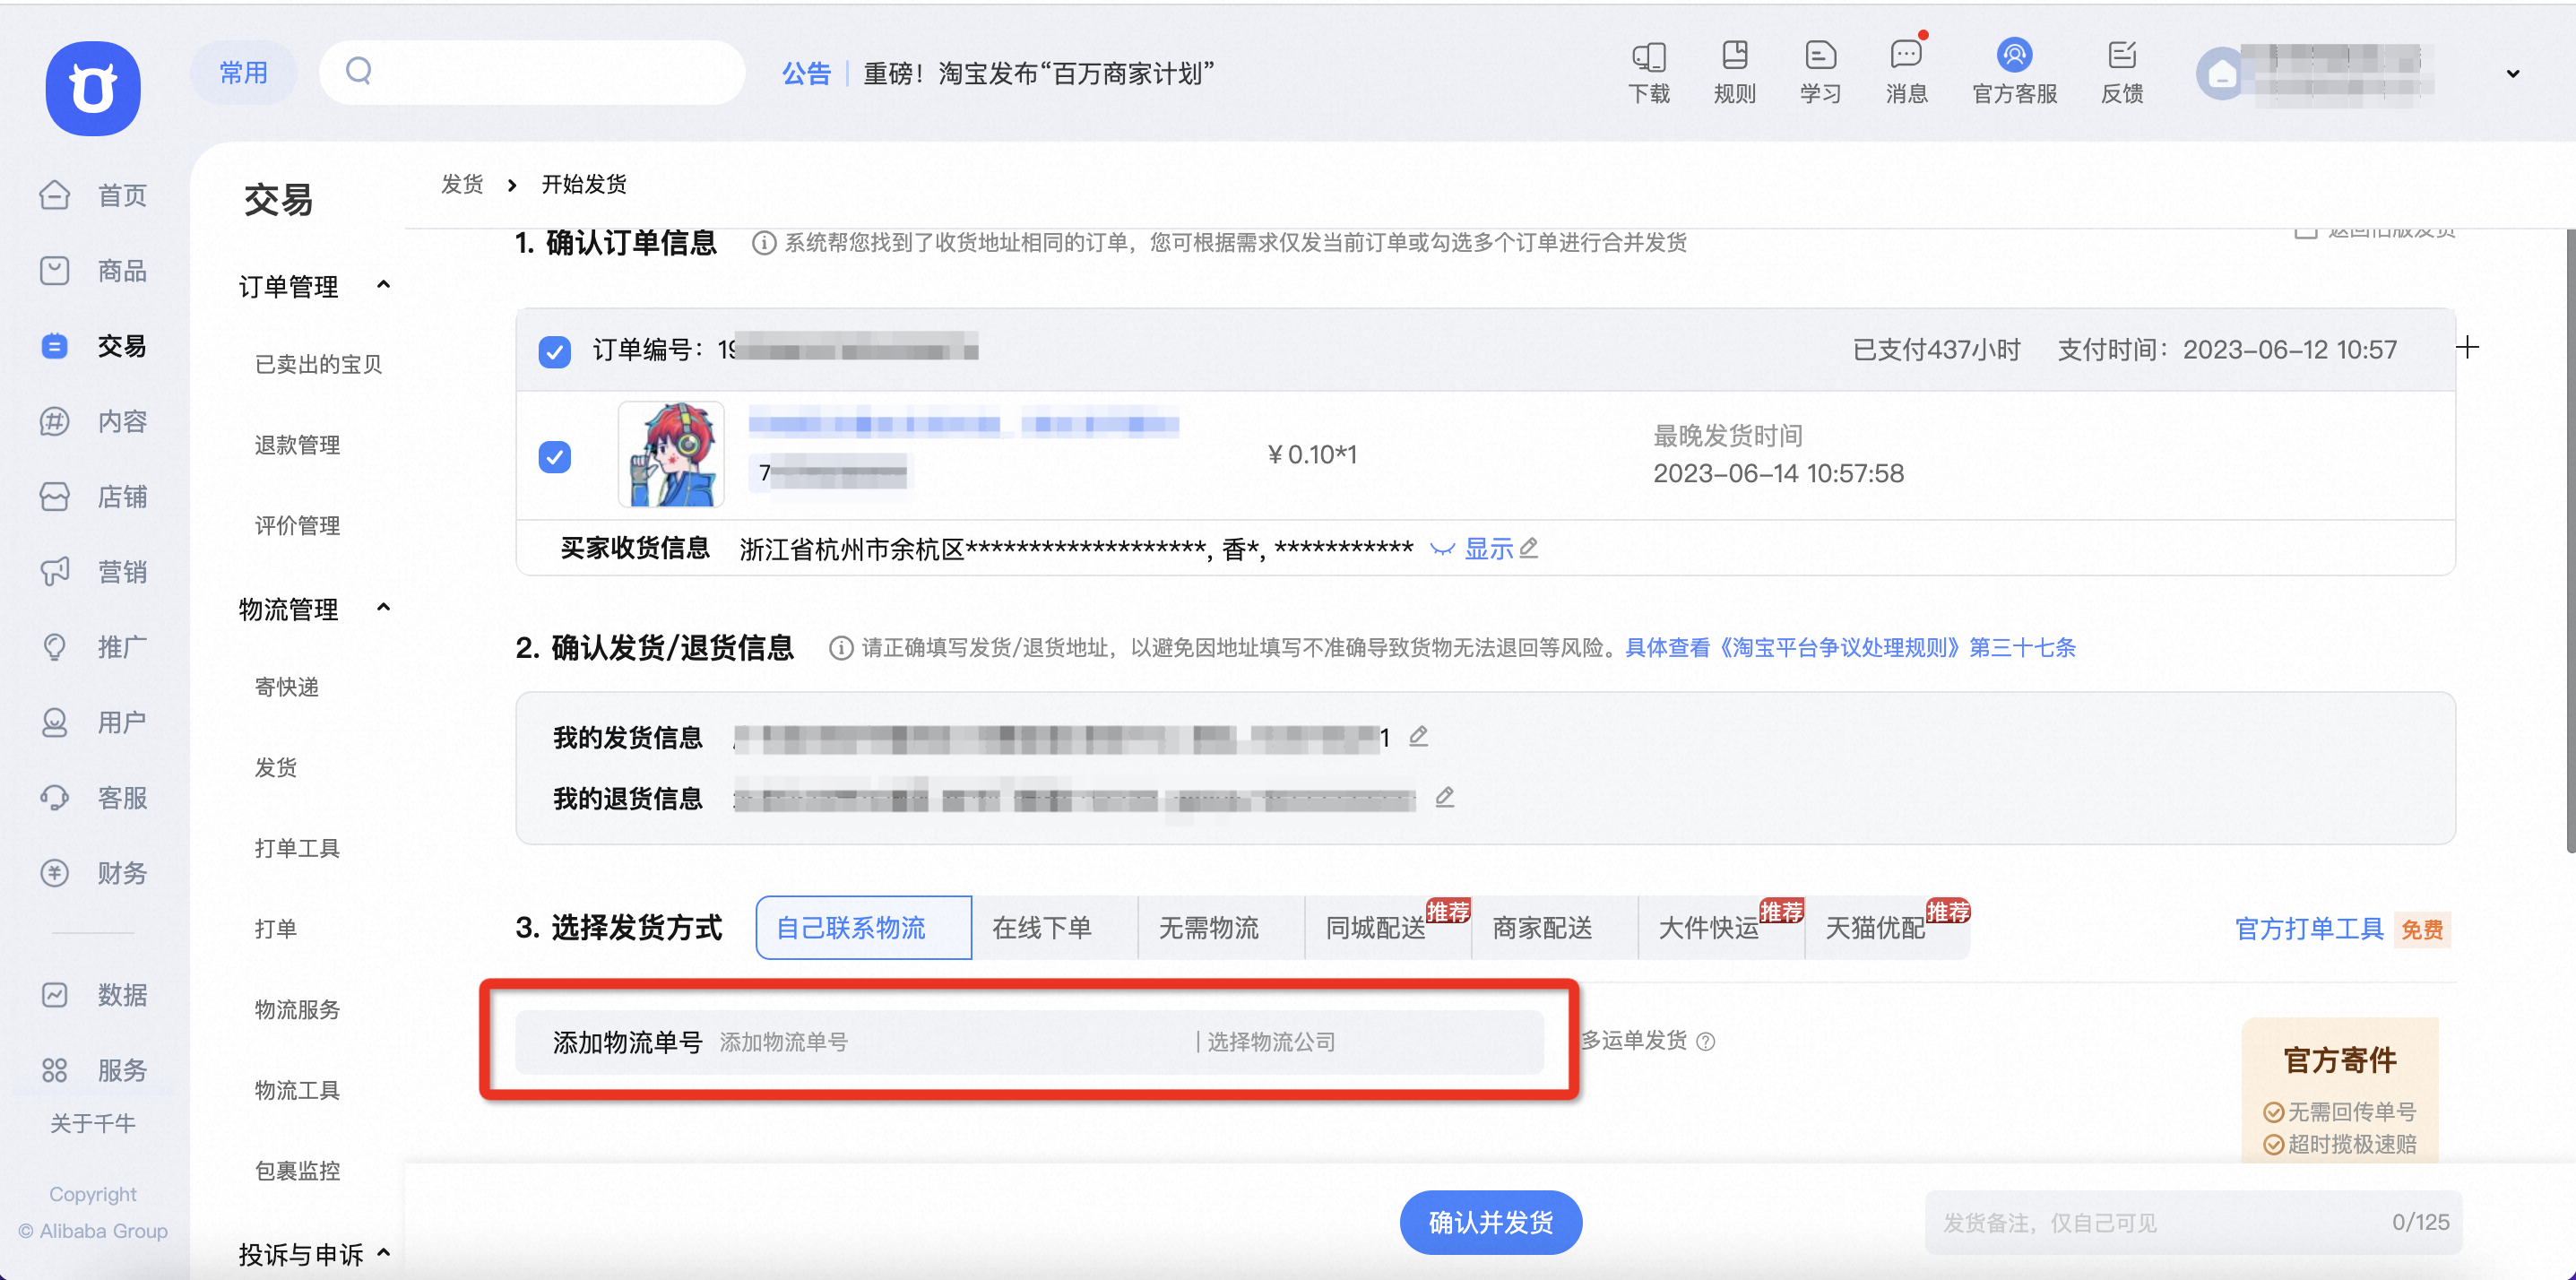
Task: Open 评价管理 menu item
Action: click(x=297, y=526)
